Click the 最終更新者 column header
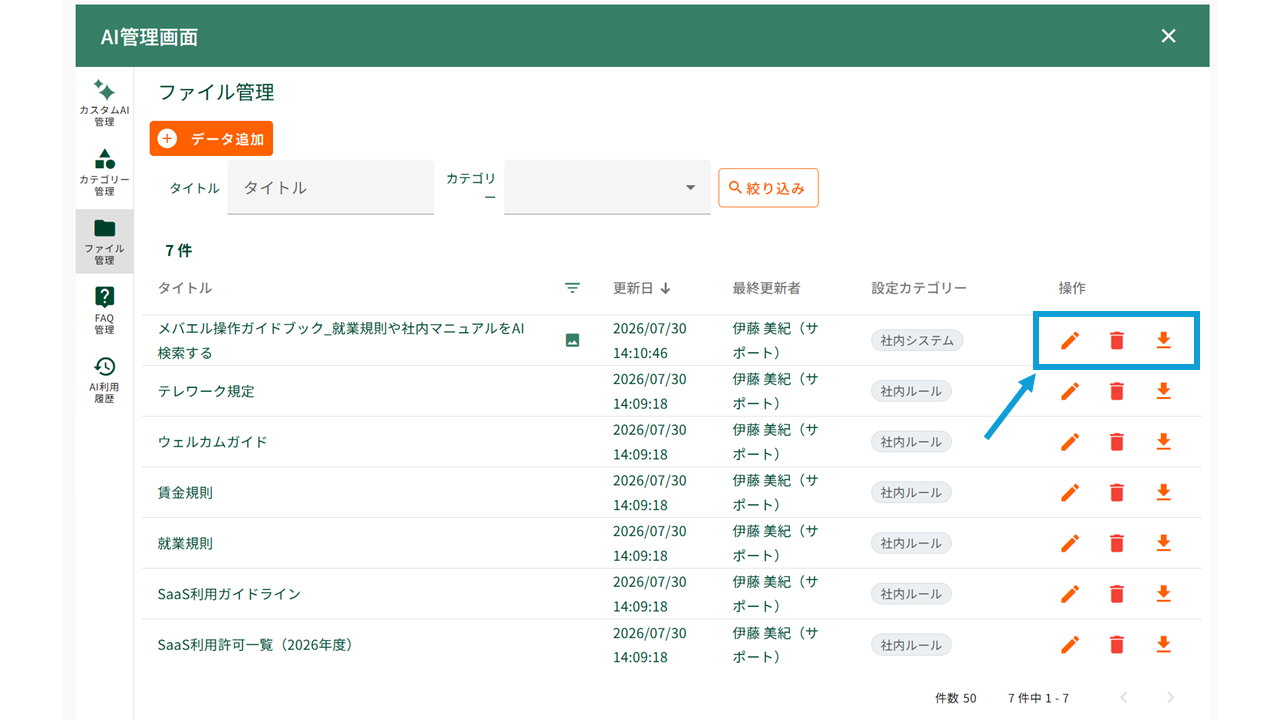Viewport: 1280px width, 720px height. click(766, 288)
